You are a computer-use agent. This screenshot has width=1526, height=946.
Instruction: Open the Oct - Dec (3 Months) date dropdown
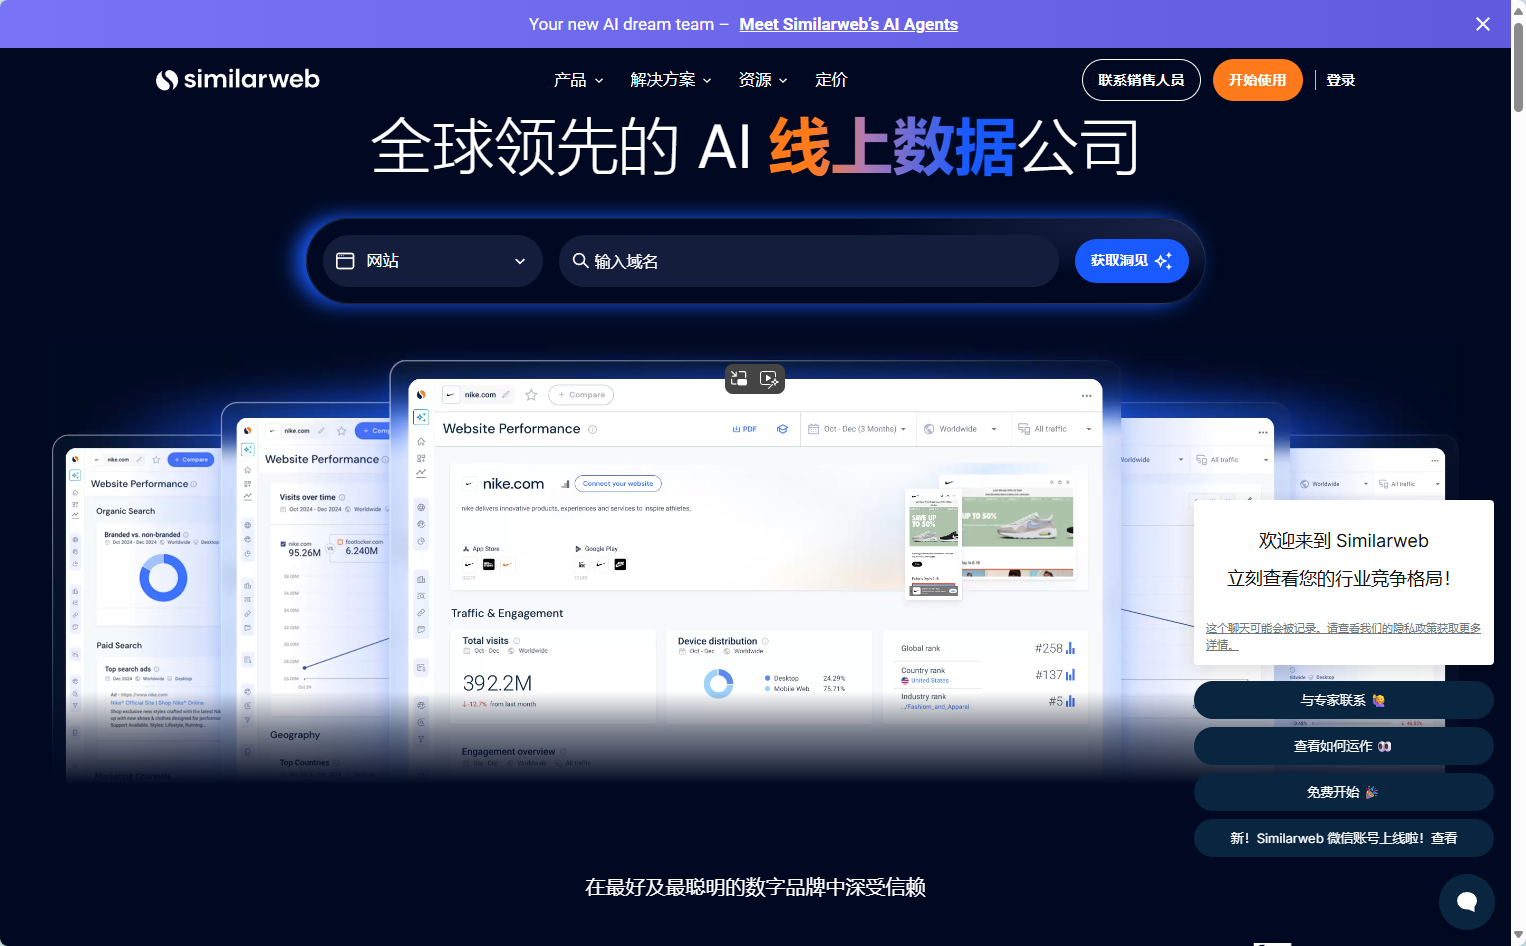click(858, 429)
